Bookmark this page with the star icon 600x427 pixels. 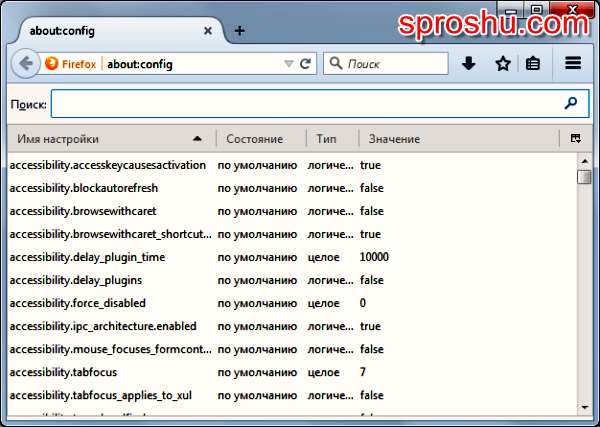coord(503,63)
